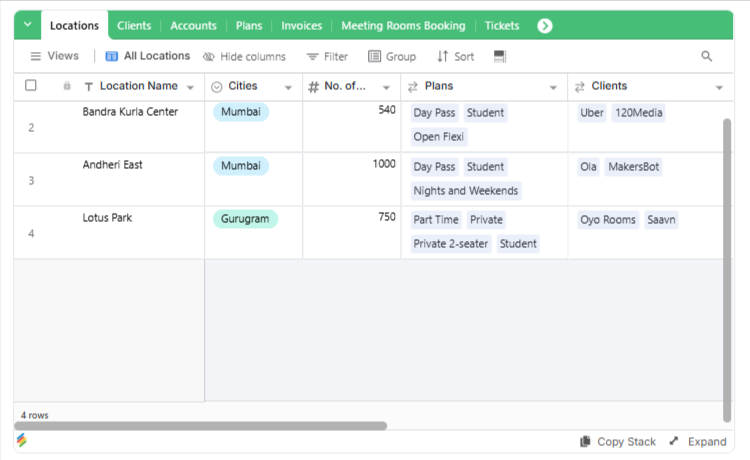Switch to the Plans tab
Screen dimensions: 750x460
(249, 26)
